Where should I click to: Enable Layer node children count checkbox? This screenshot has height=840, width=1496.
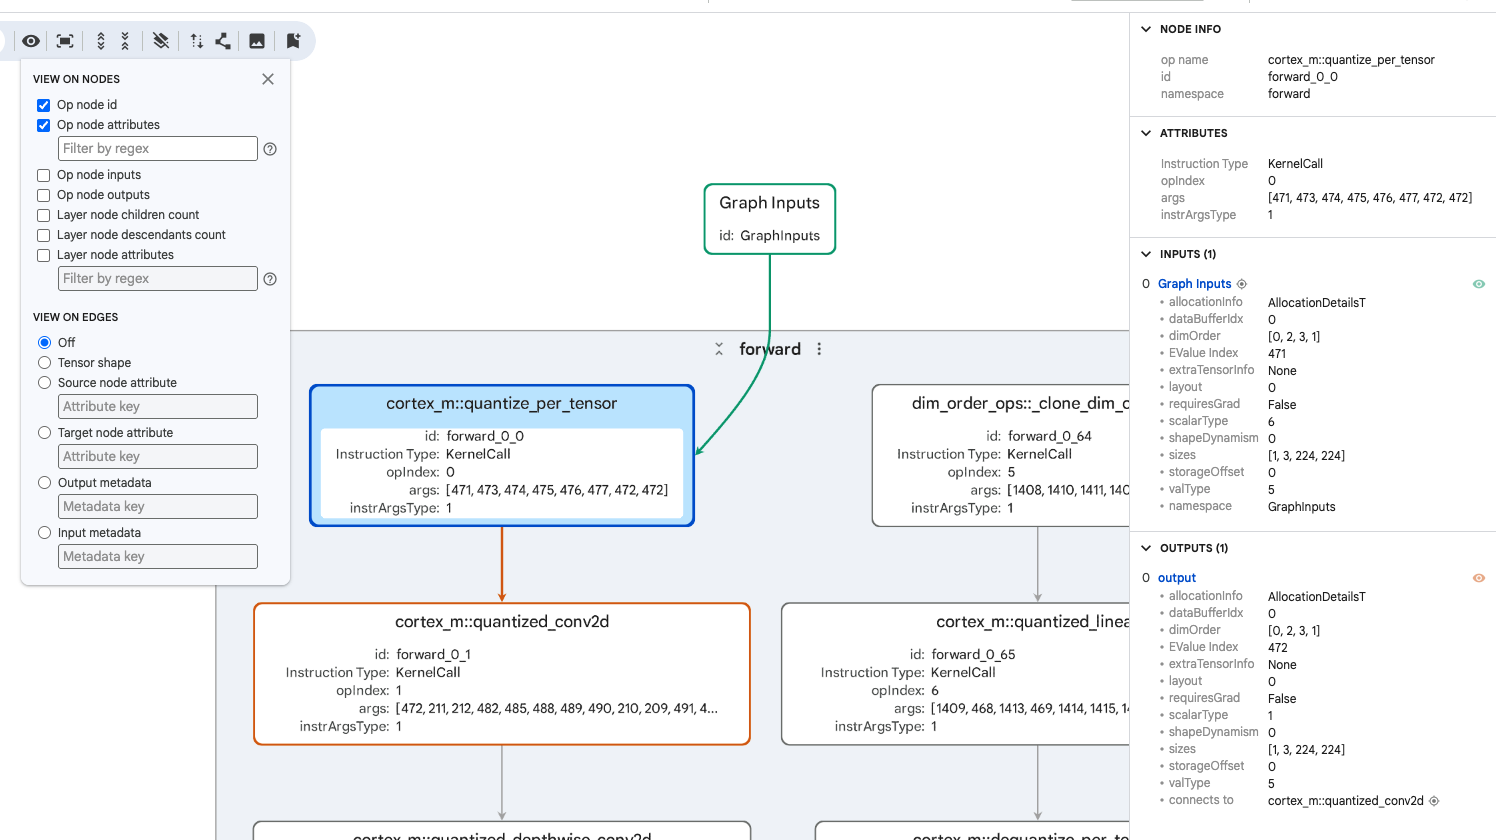44,215
